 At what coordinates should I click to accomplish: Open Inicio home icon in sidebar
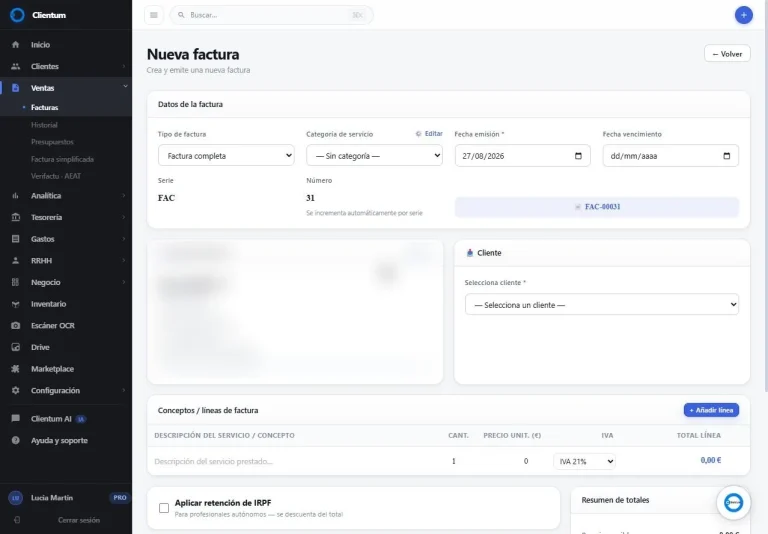16,45
